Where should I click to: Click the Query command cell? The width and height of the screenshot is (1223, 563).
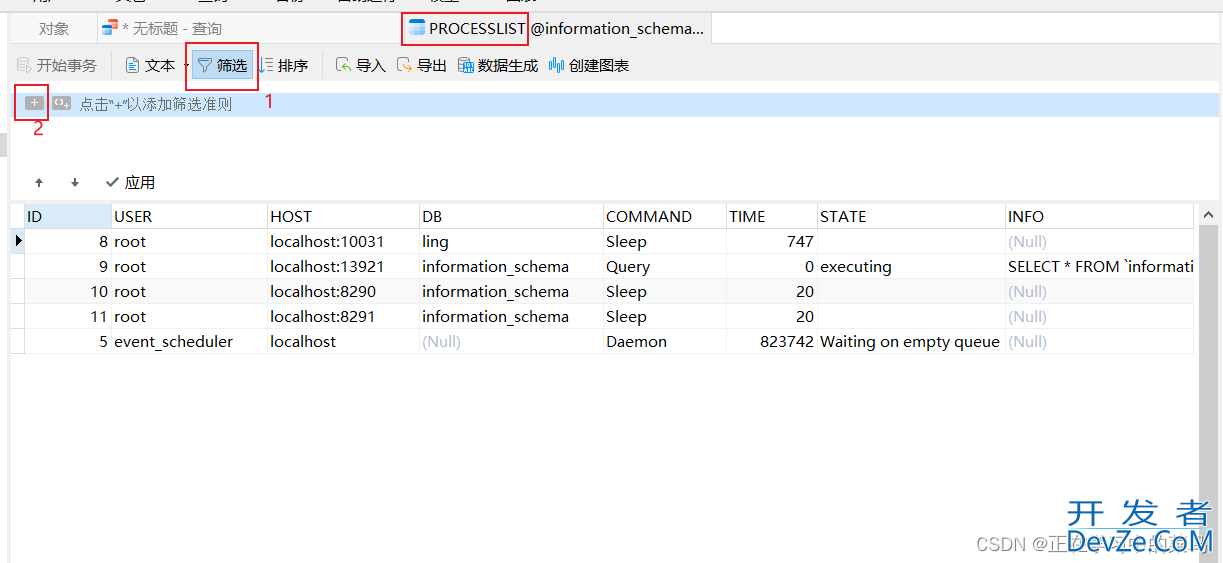pyautogui.click(x=664, y=266)
